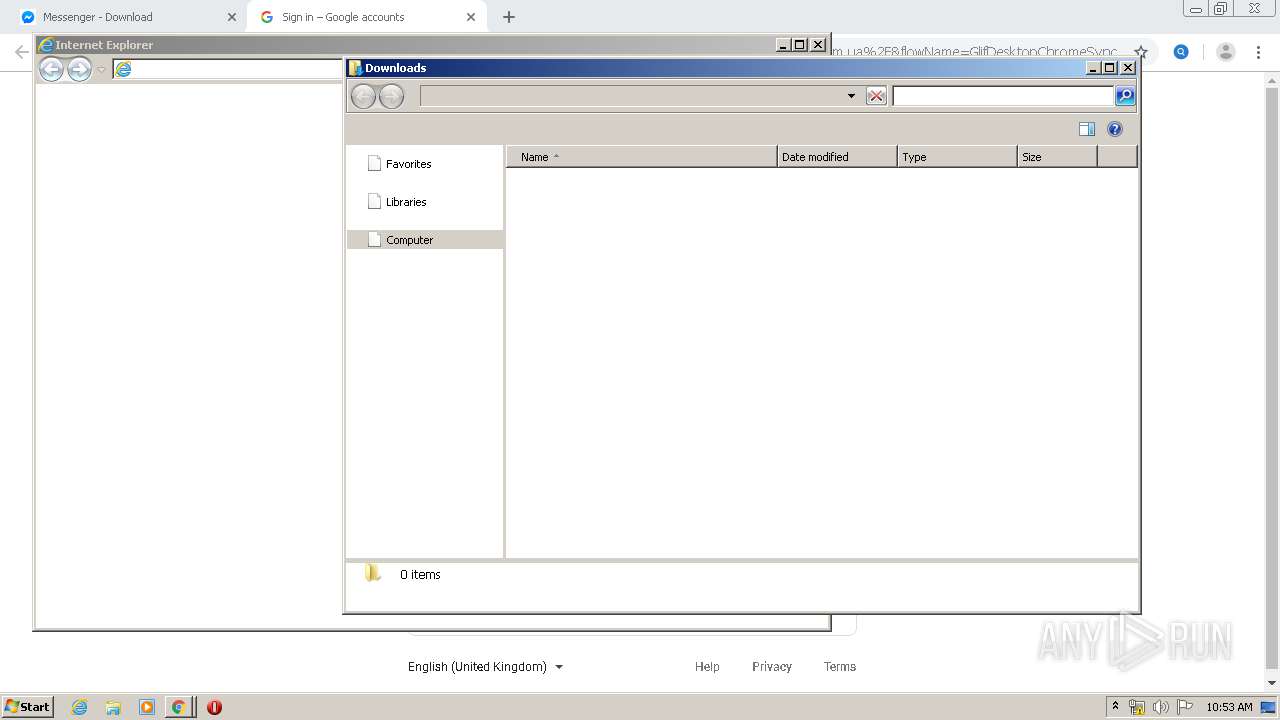Click Chrome's back arrow

tap(21, 52)
